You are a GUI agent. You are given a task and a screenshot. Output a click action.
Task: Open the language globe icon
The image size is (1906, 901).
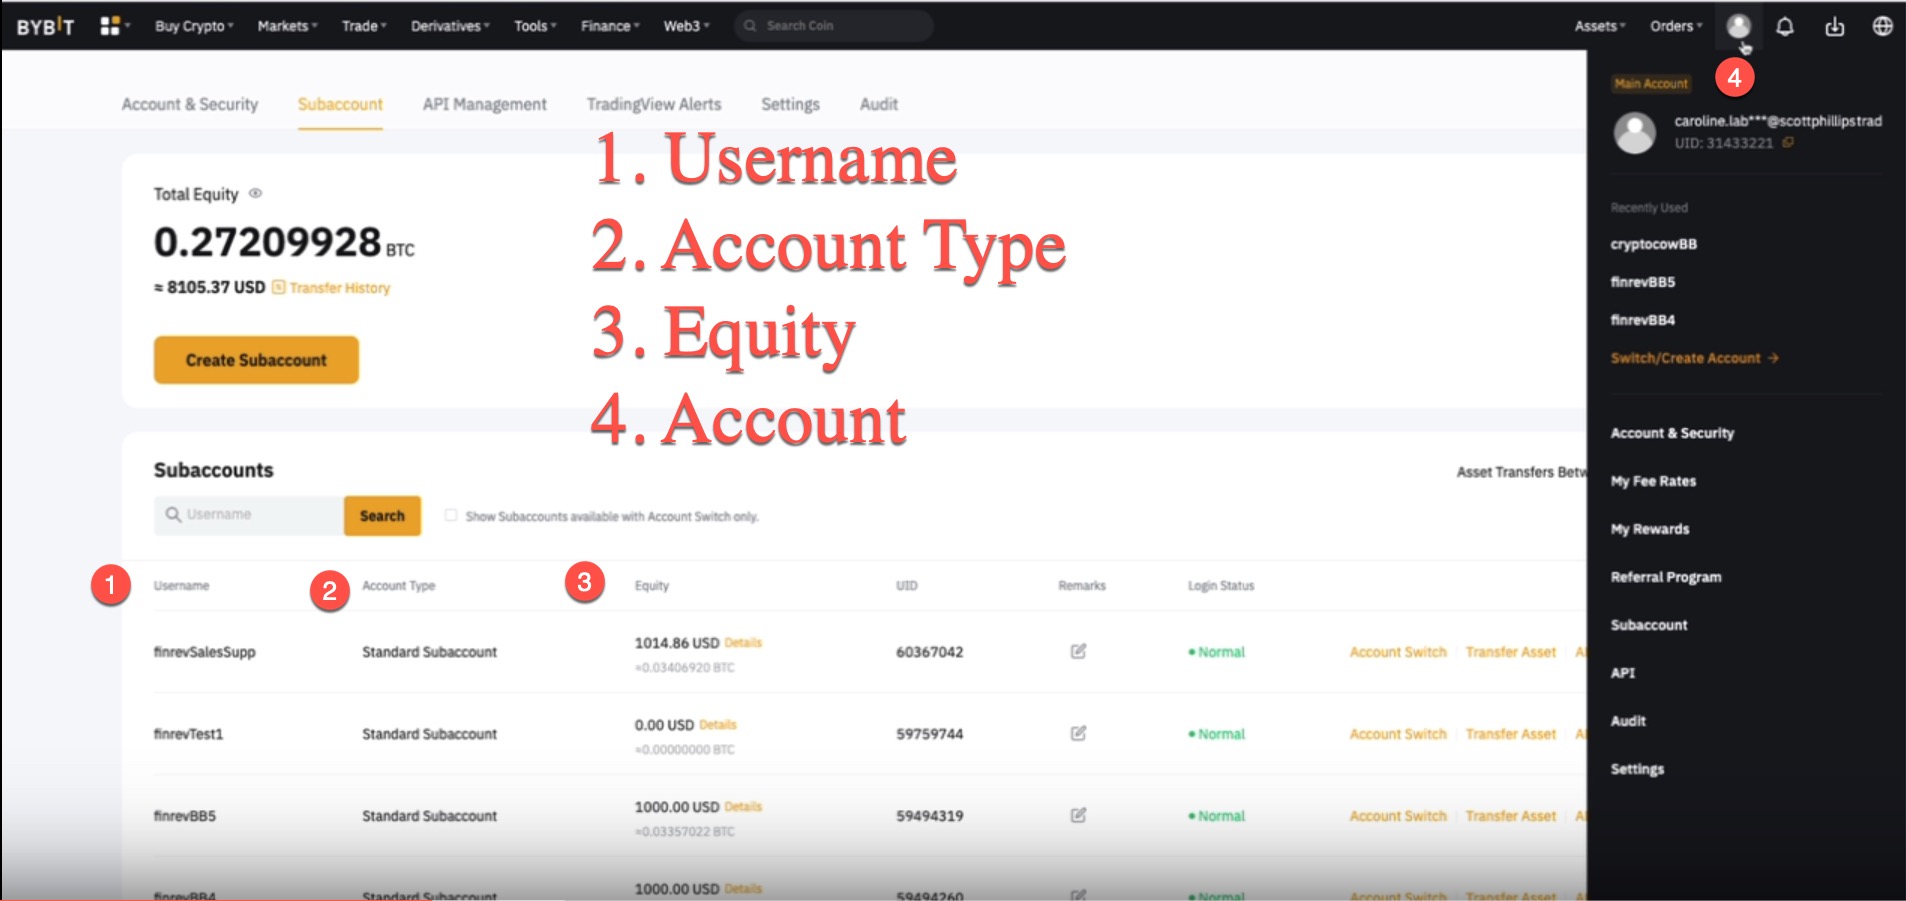pyautogui.click(x=1882, y=26)
